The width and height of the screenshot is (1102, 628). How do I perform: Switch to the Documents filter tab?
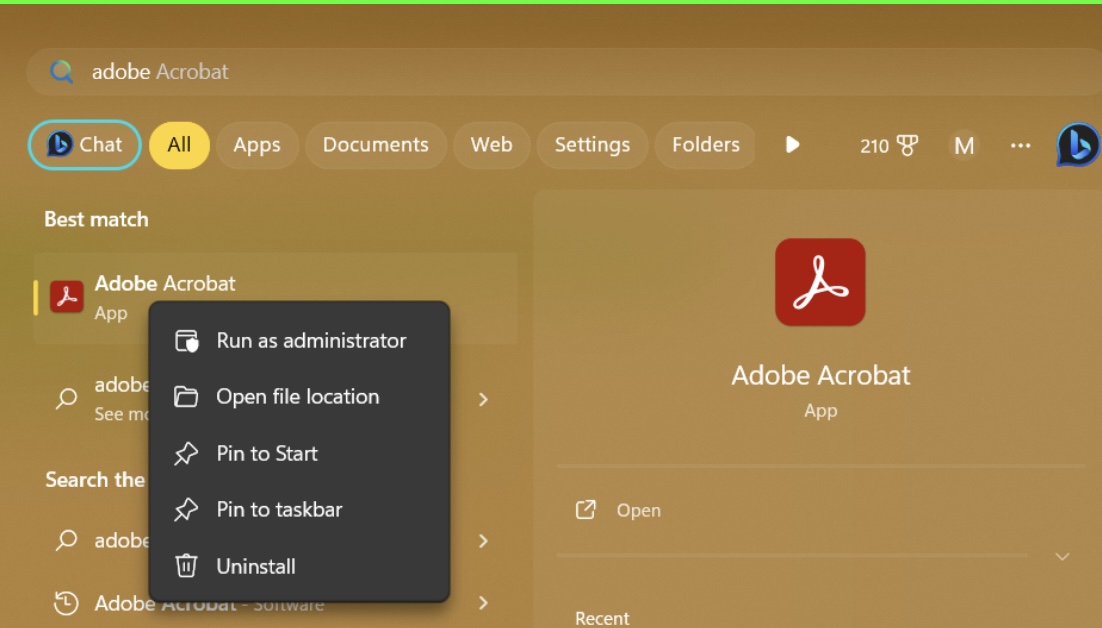[375, 145]
